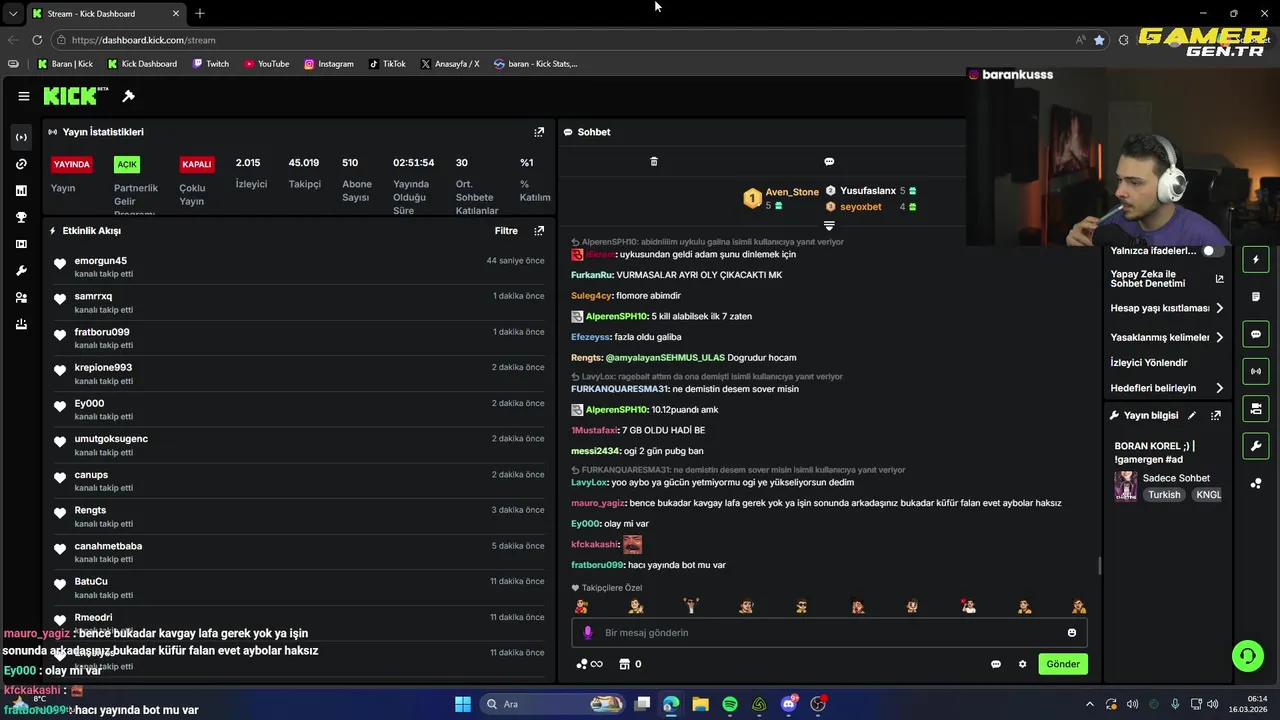Select the Stream - Kick Dashboard browser tab
The width and height of the screenshot is (1280, 720).
click(x=104, y=13)
